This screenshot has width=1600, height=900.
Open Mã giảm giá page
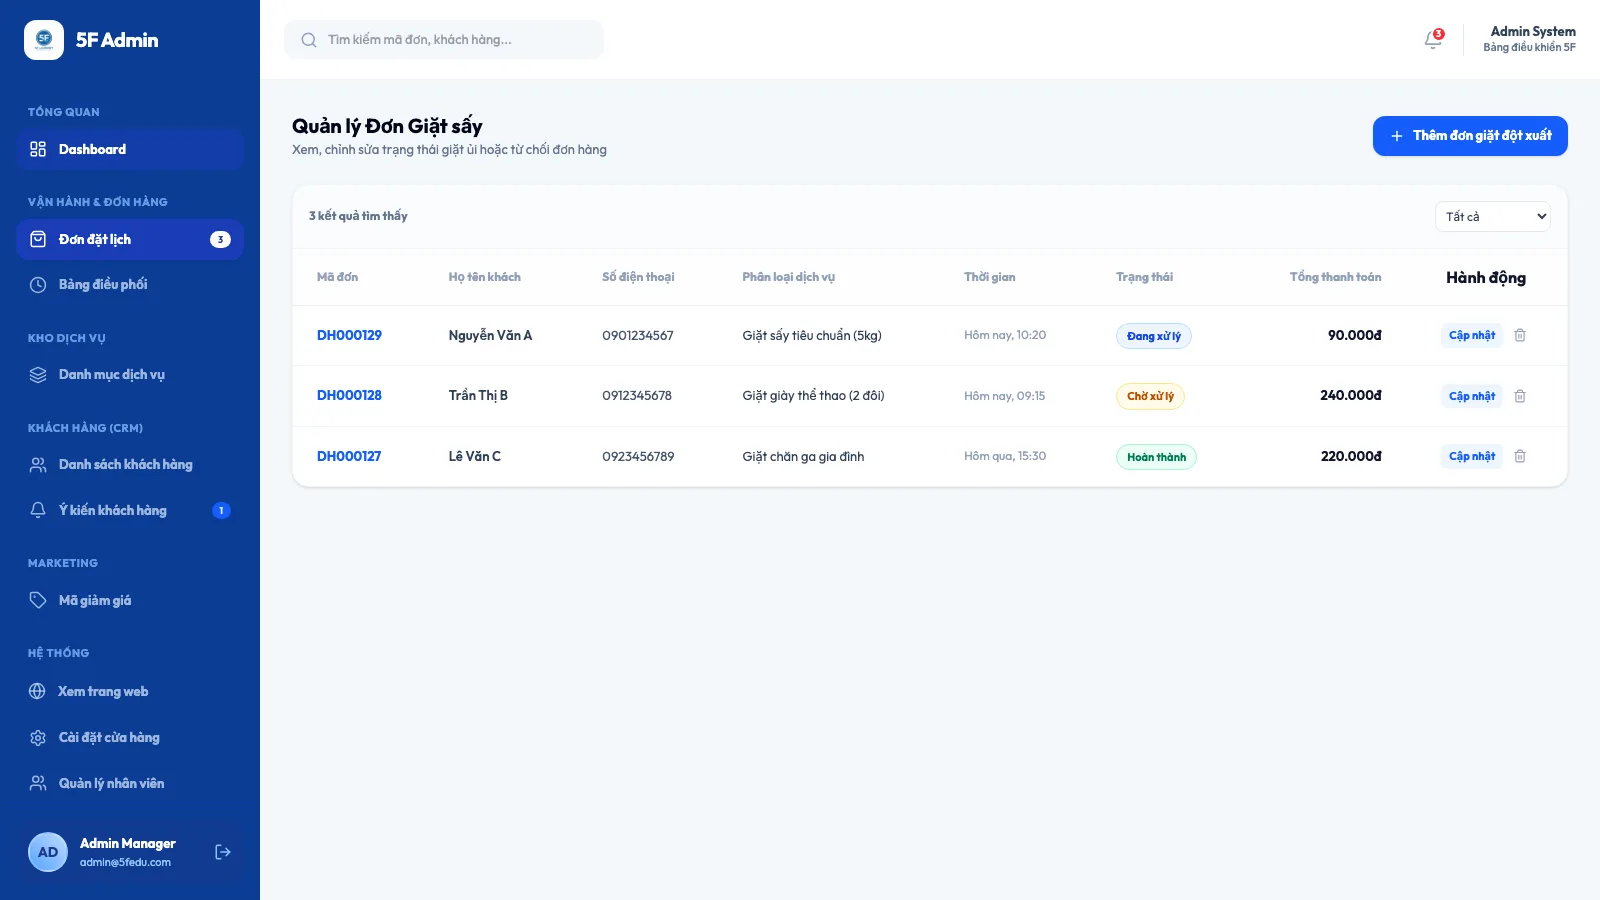[130, 600]
